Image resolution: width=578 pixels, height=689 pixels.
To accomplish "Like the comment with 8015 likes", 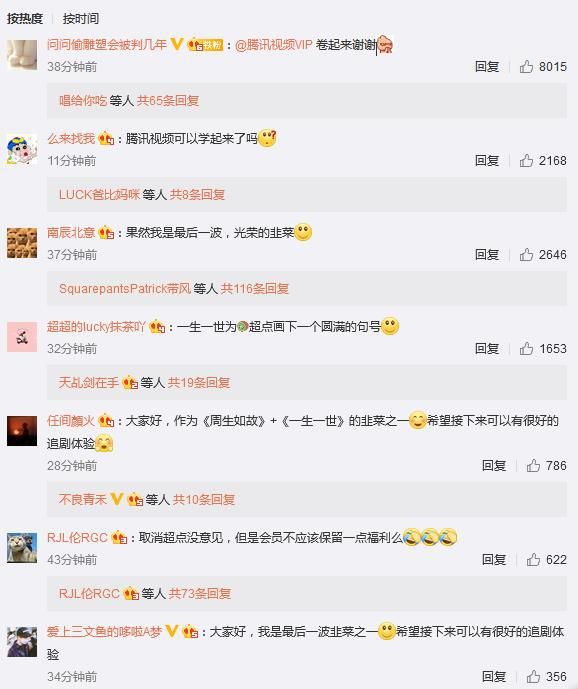I will tap(526, 67).
